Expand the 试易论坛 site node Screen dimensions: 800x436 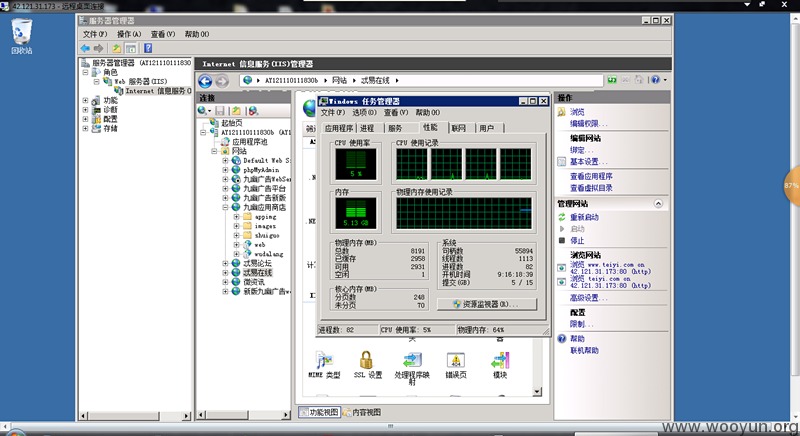pyautogui.click(x=225, y=264)
